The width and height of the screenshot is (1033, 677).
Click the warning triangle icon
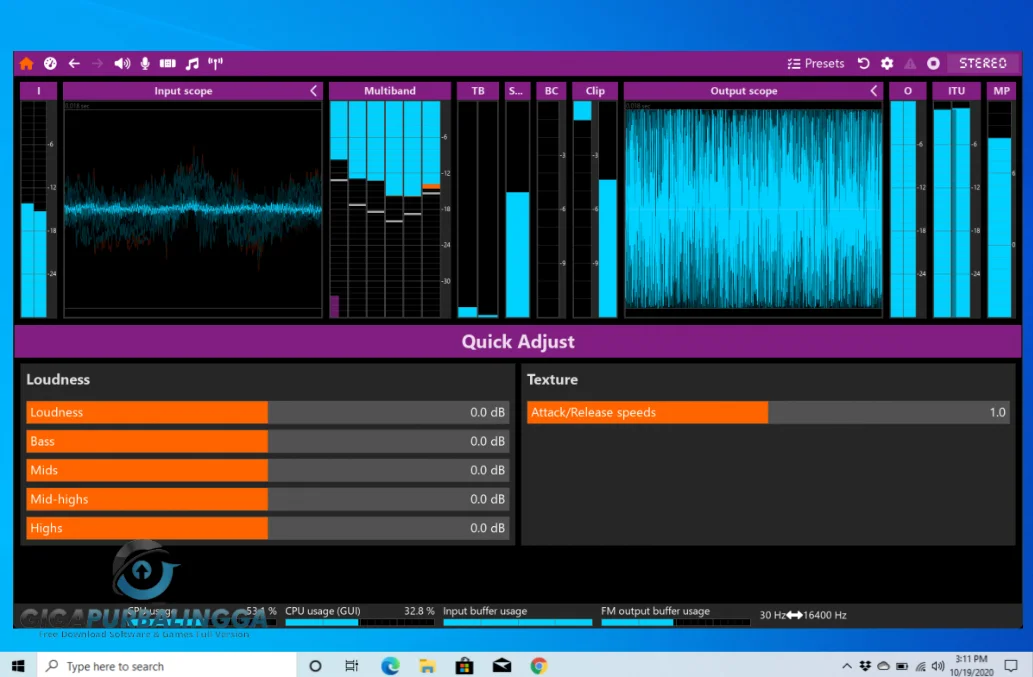tap(910, 63)
